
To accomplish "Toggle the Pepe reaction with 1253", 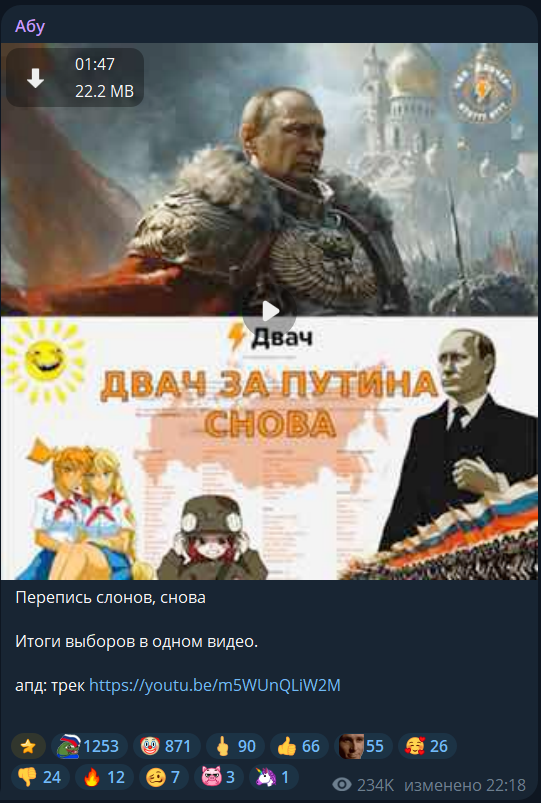I will pyautogui.click(x=89, y=746).
